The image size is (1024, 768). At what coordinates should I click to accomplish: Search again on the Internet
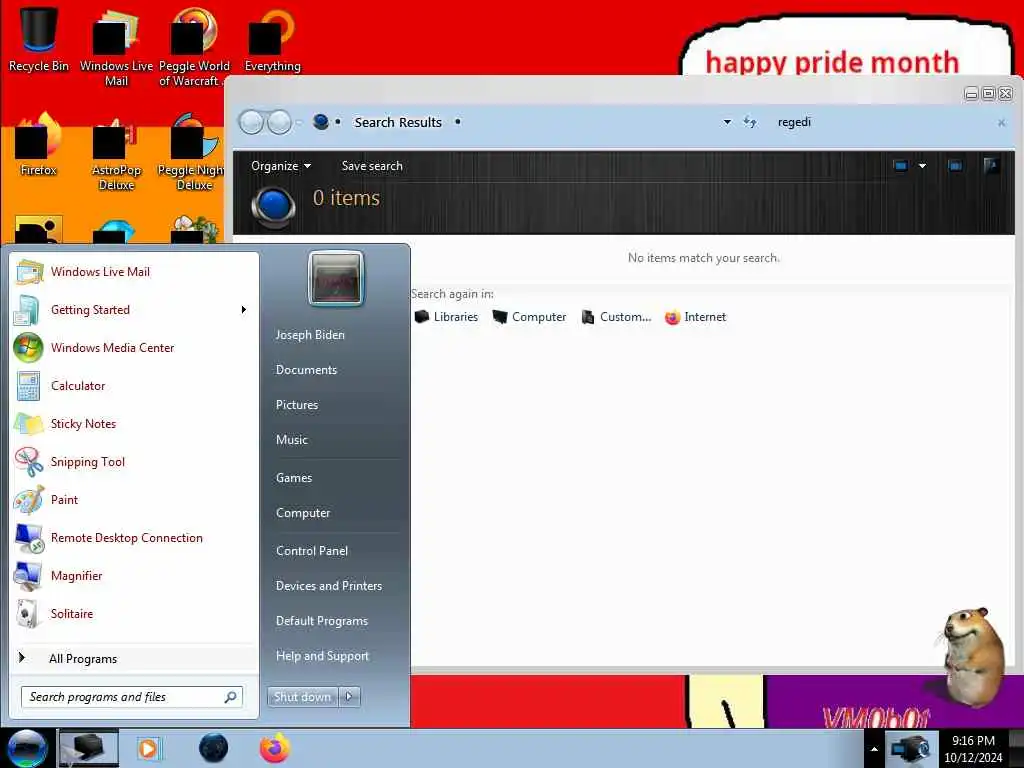[696, 317]
